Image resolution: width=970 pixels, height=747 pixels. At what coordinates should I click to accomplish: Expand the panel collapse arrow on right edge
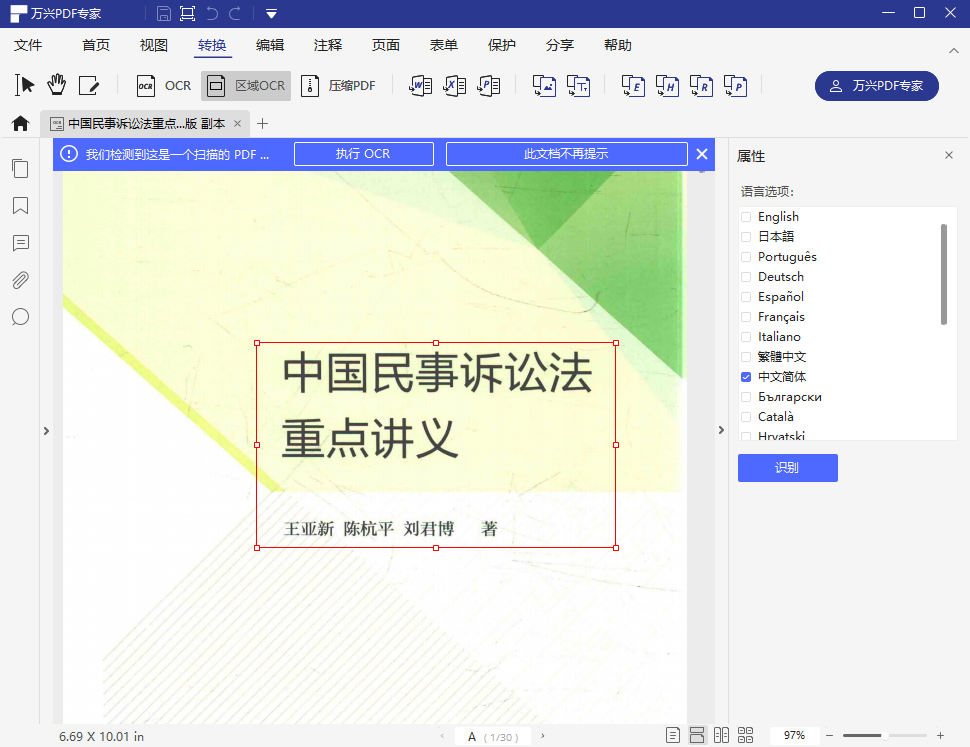tap(721, 430)
